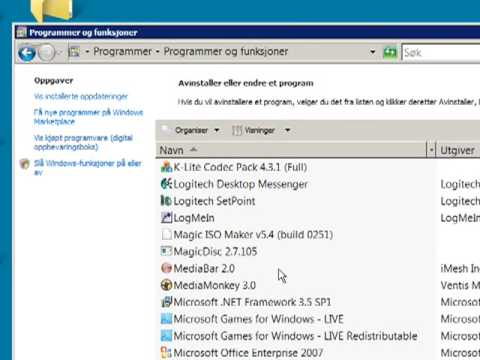Select MediaBar 2.0 in the list
The height and width of the screenshot is (360, 480).
click(204, 268)
